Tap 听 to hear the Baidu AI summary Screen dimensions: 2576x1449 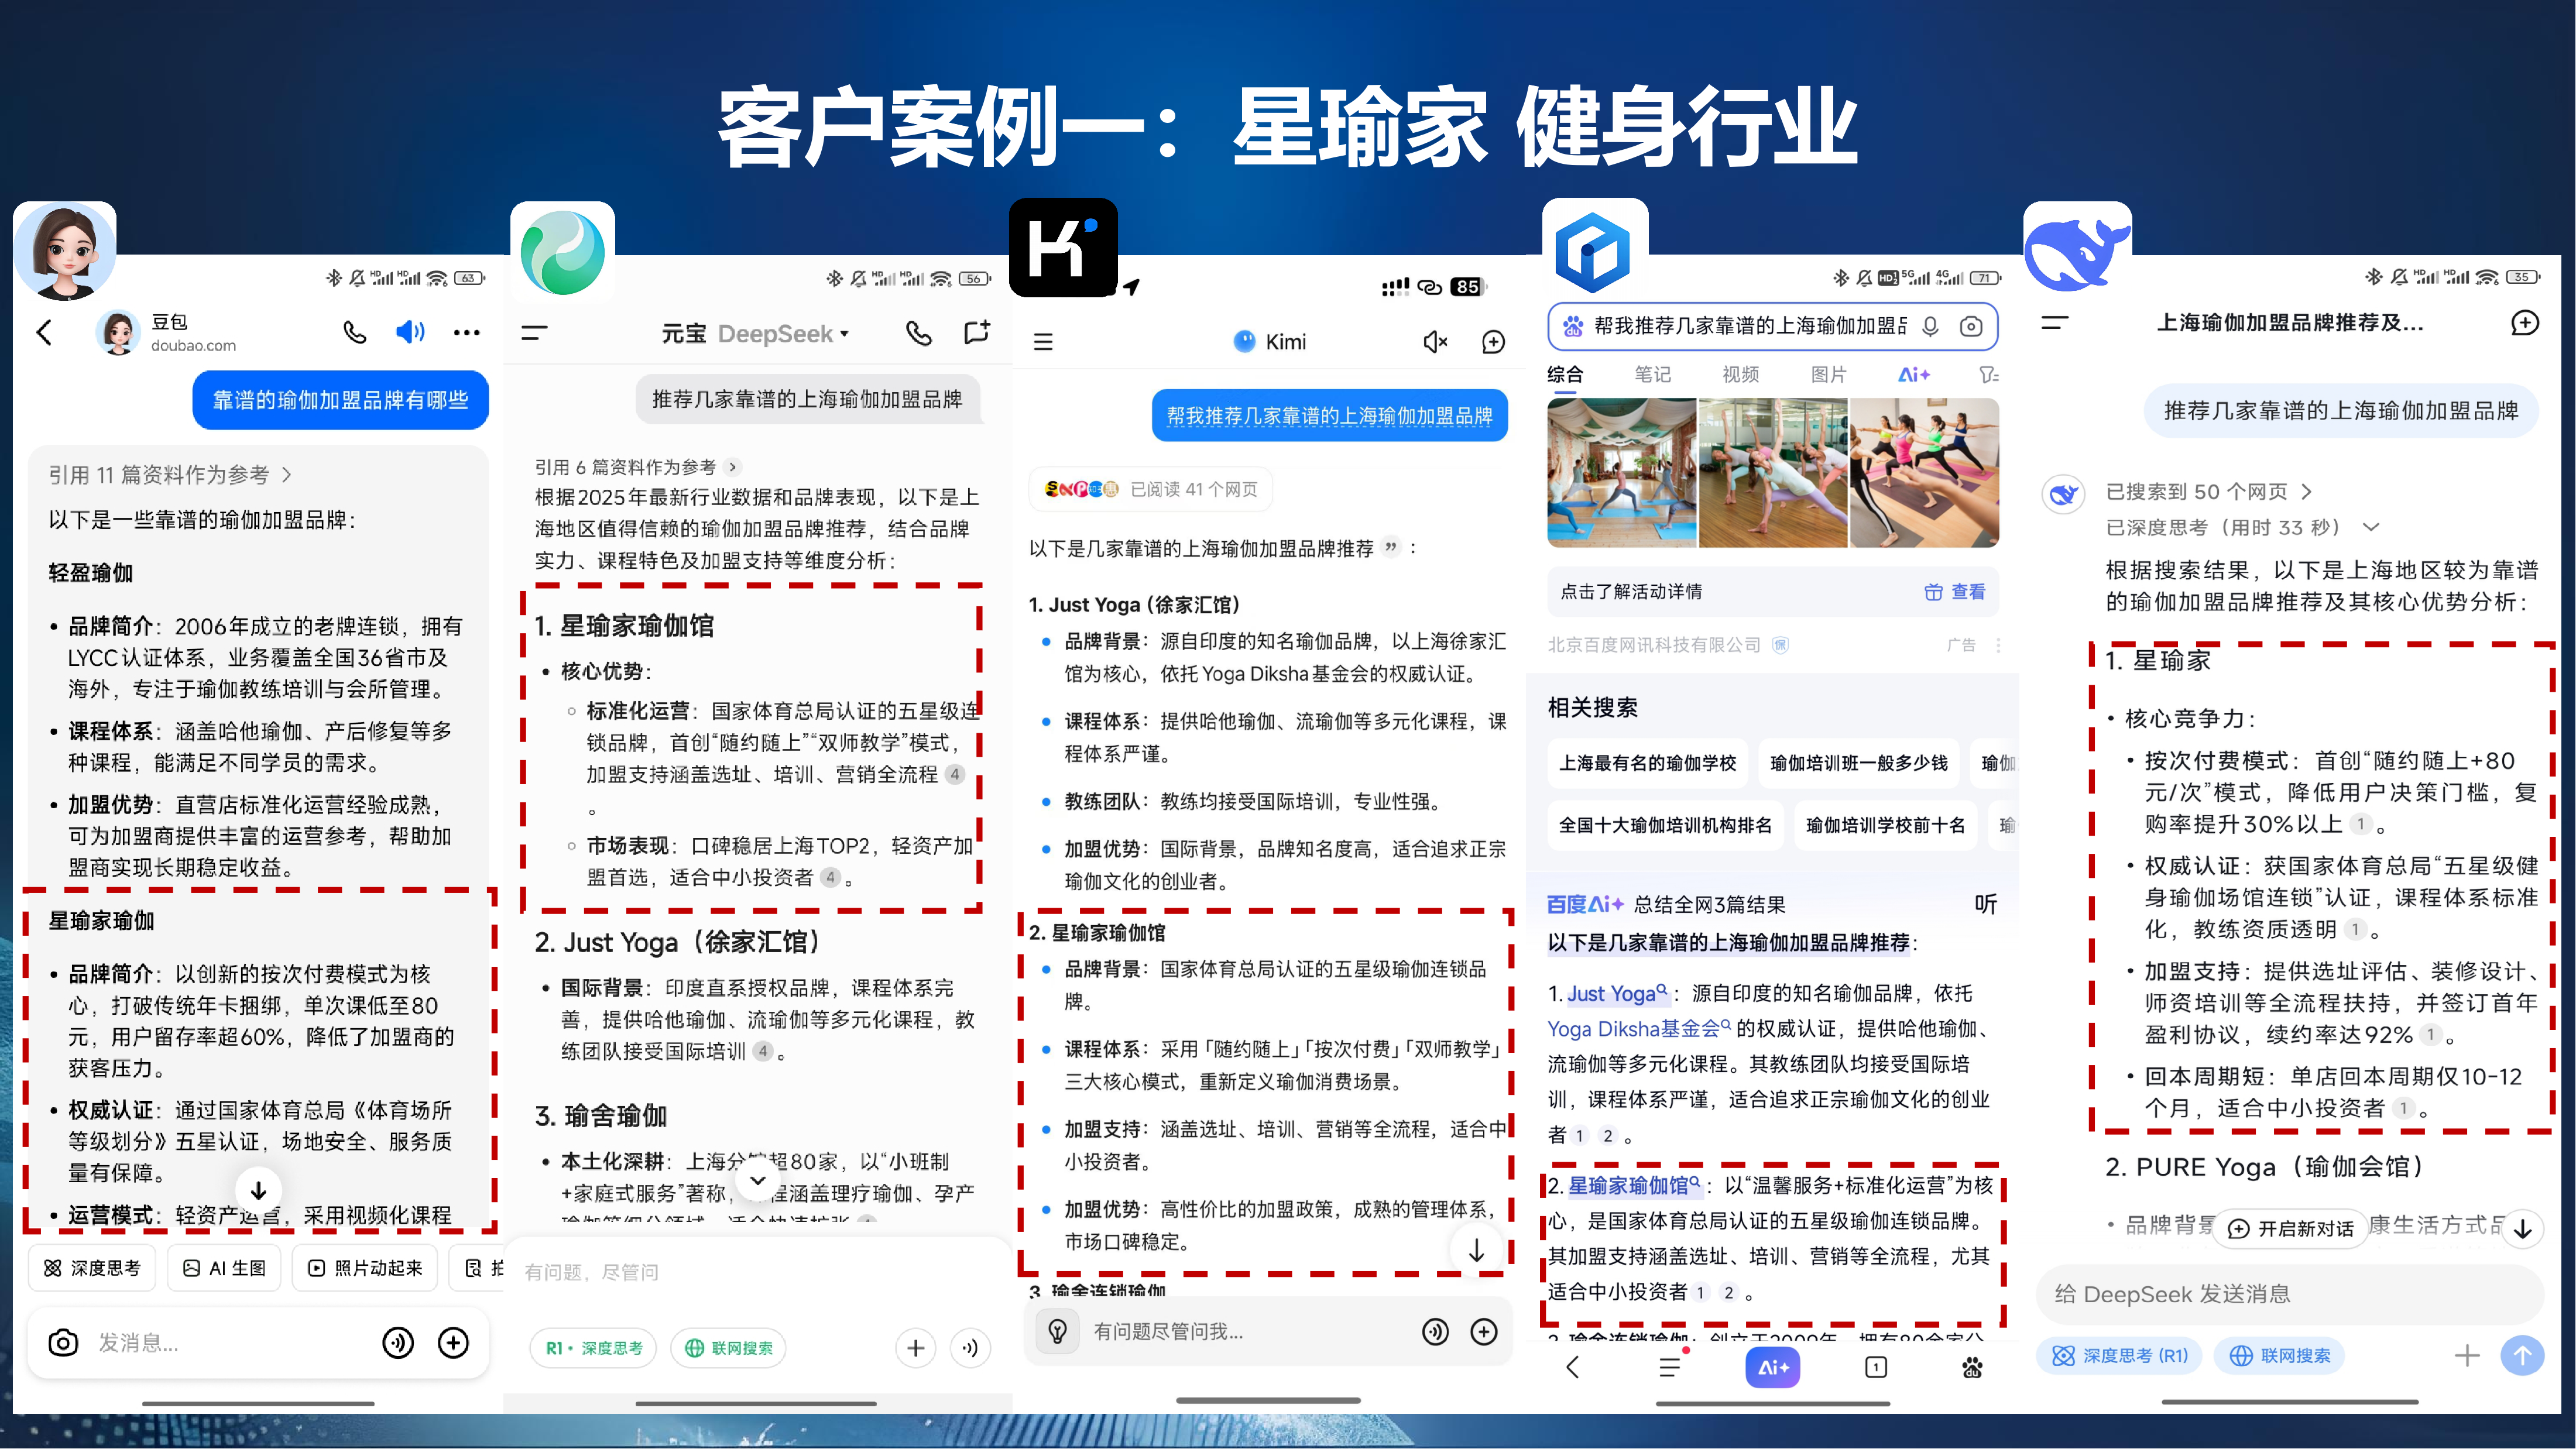click(1985, 904)
